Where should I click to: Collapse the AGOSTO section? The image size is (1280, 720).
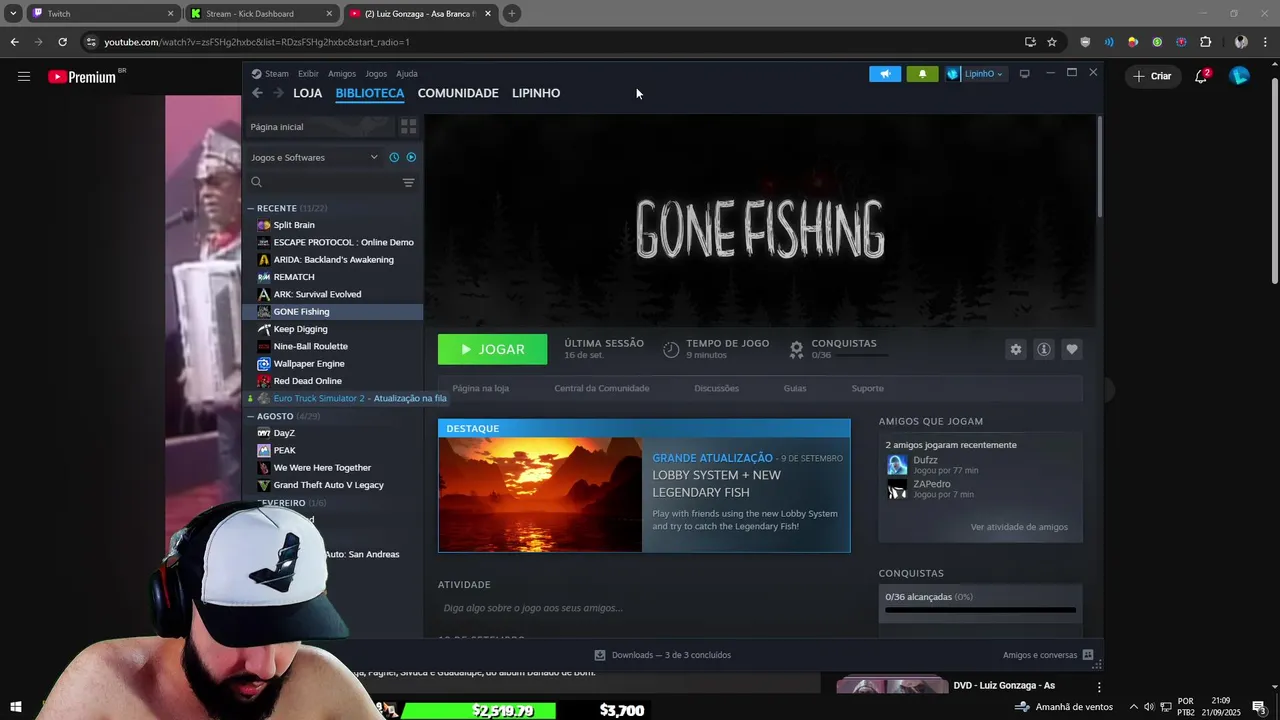(251, 416)
